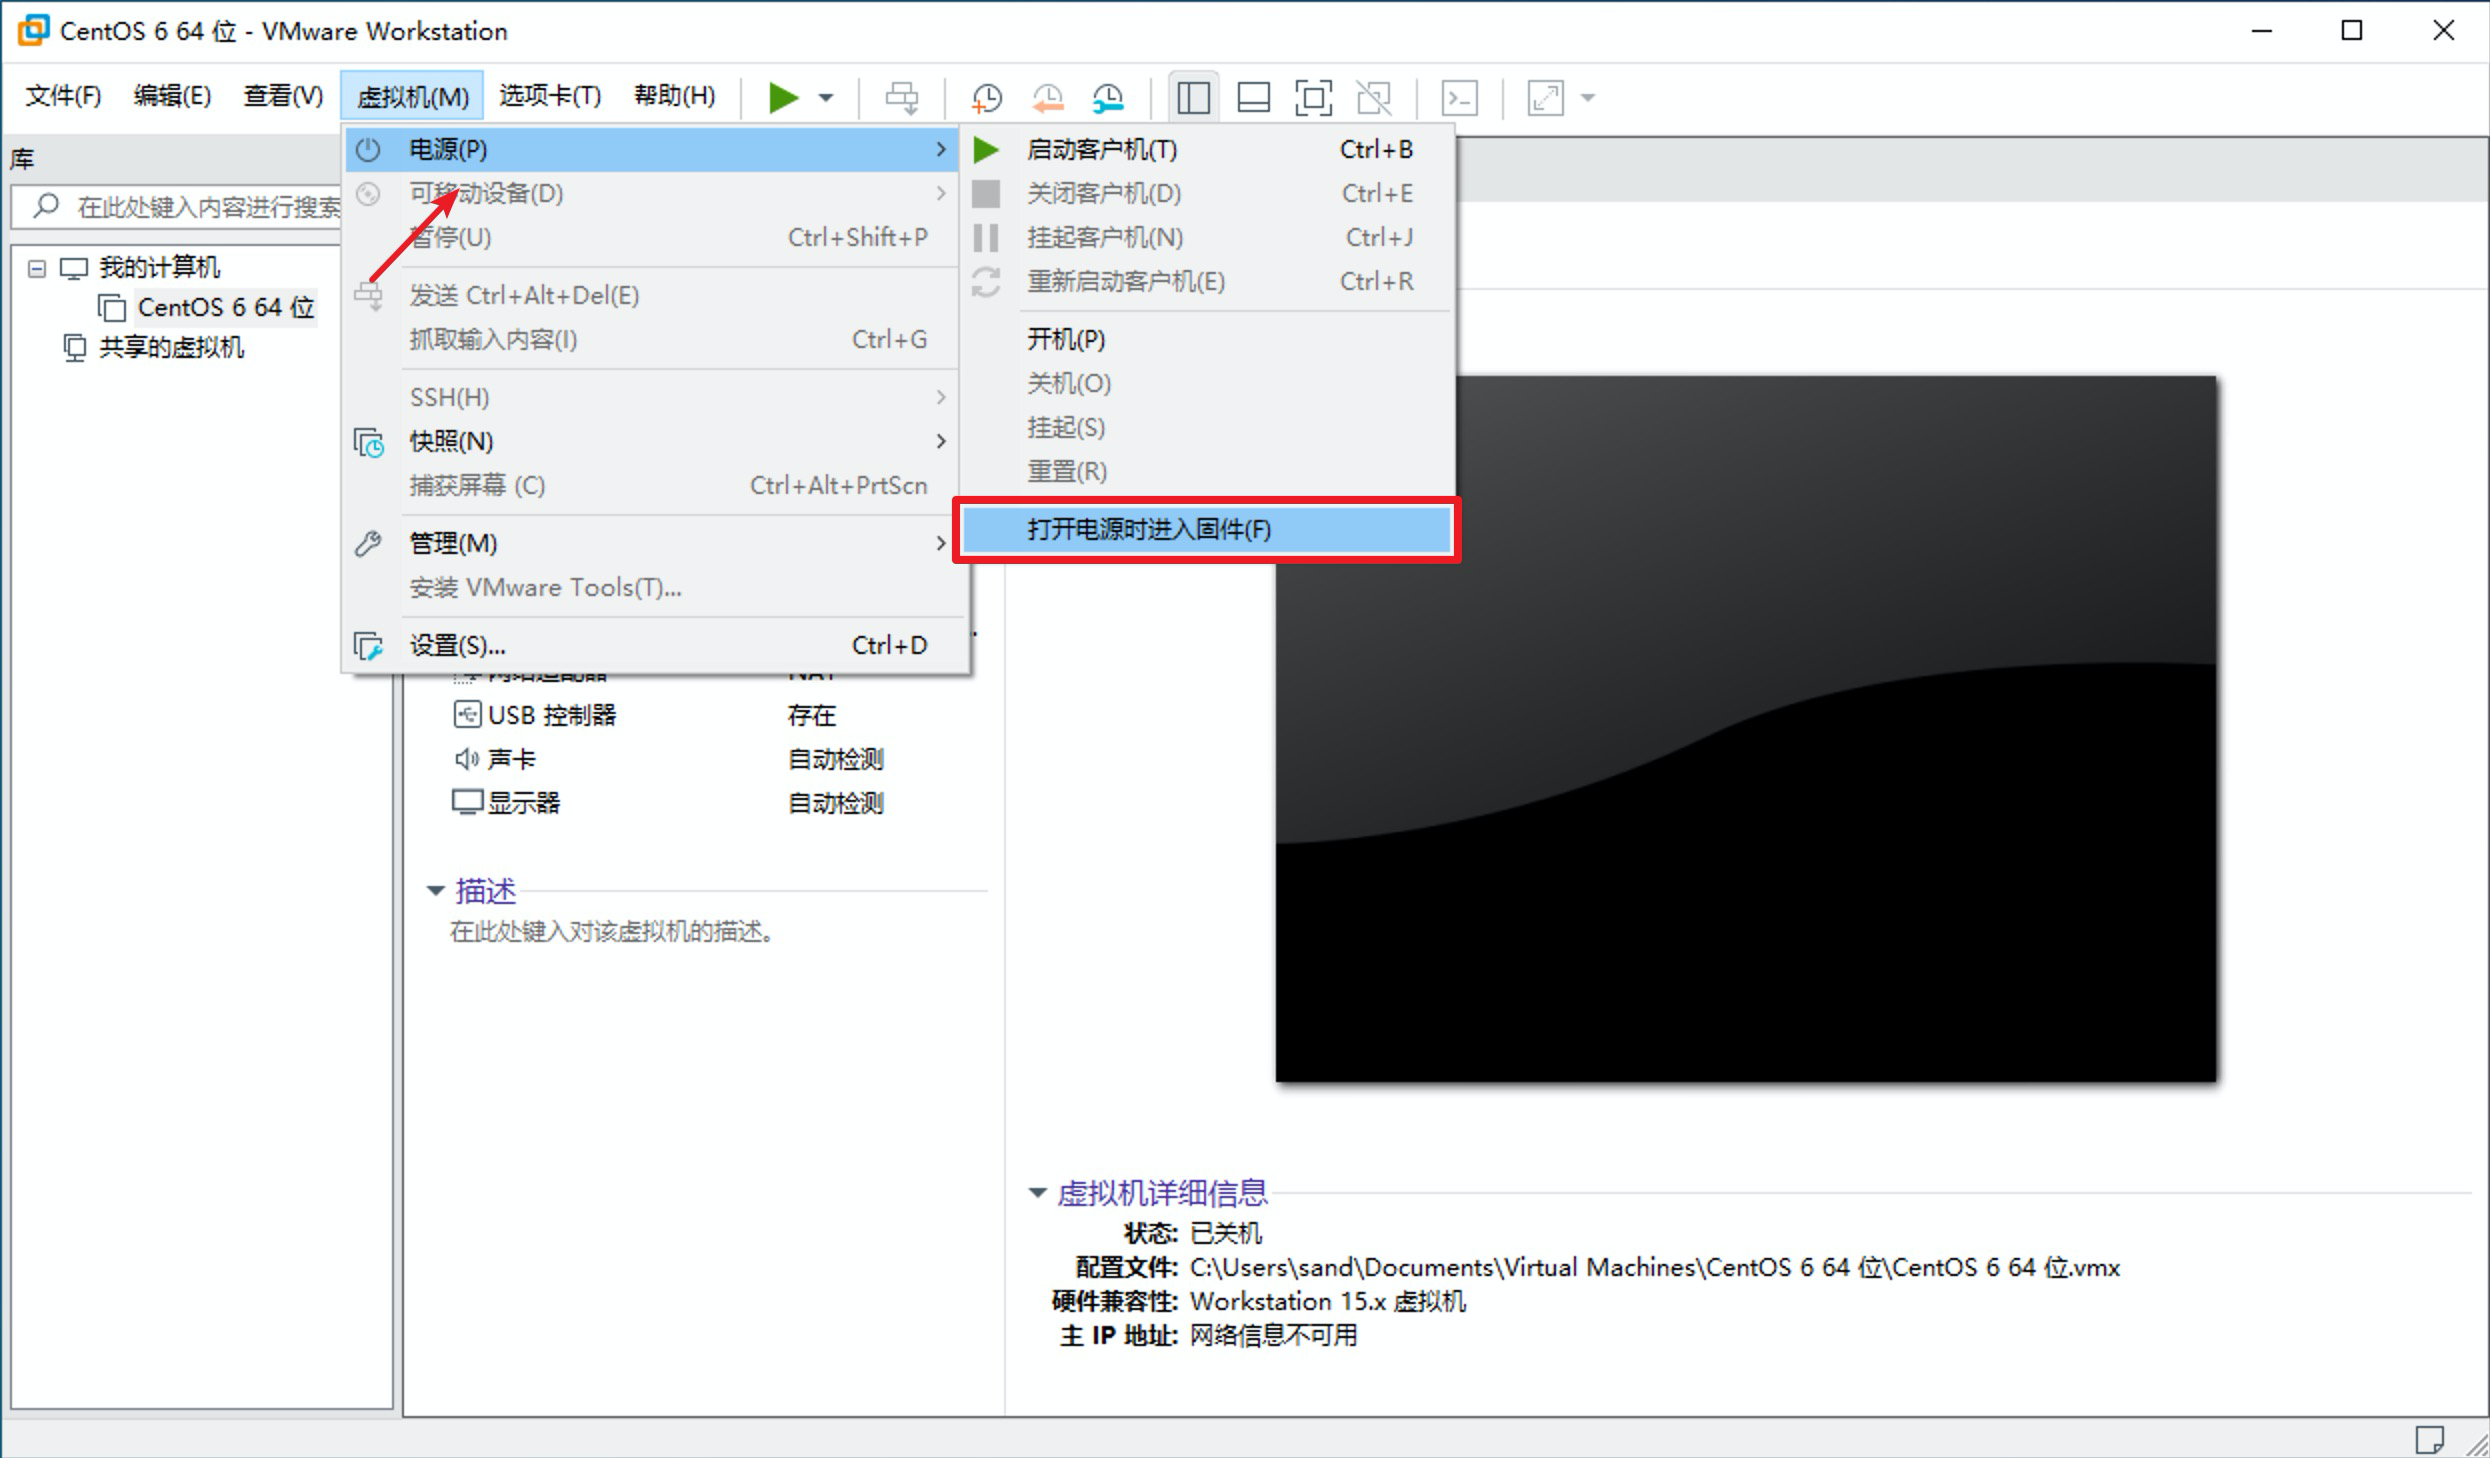Screen dimensions: 2490x1458
Task: Click the take snapshot clock icon
Action: (986, 97)
